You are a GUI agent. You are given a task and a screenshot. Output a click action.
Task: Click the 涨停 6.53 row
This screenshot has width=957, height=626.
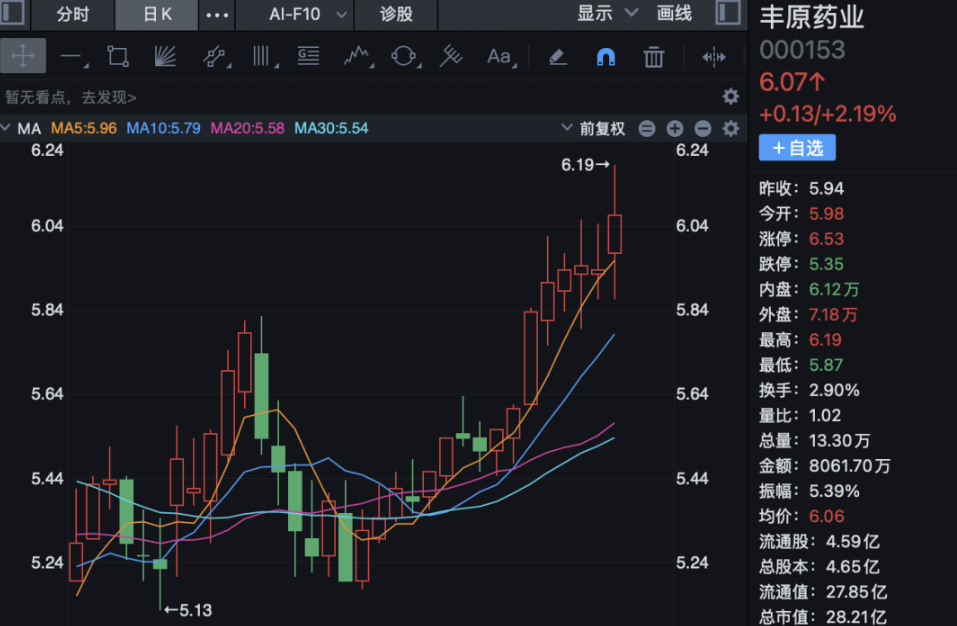pos(801,239)
